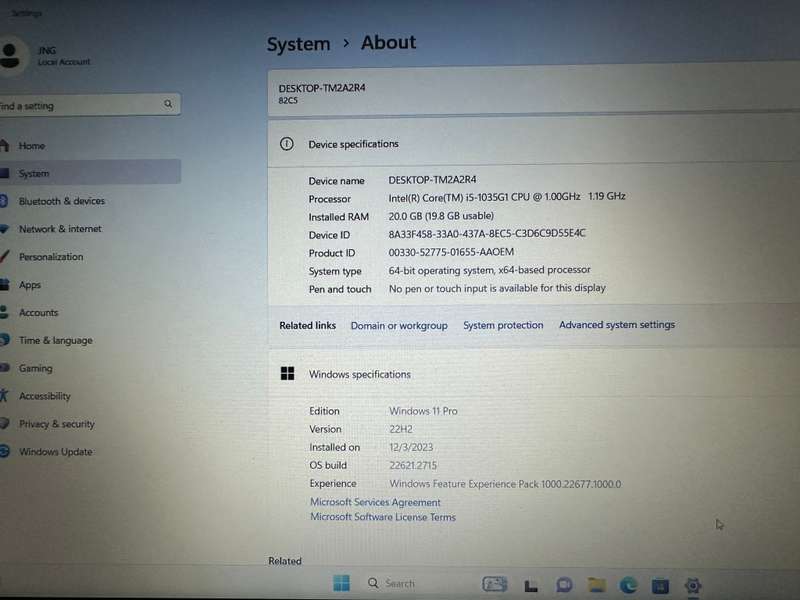Click the user profile avatar

click(10, 55)
